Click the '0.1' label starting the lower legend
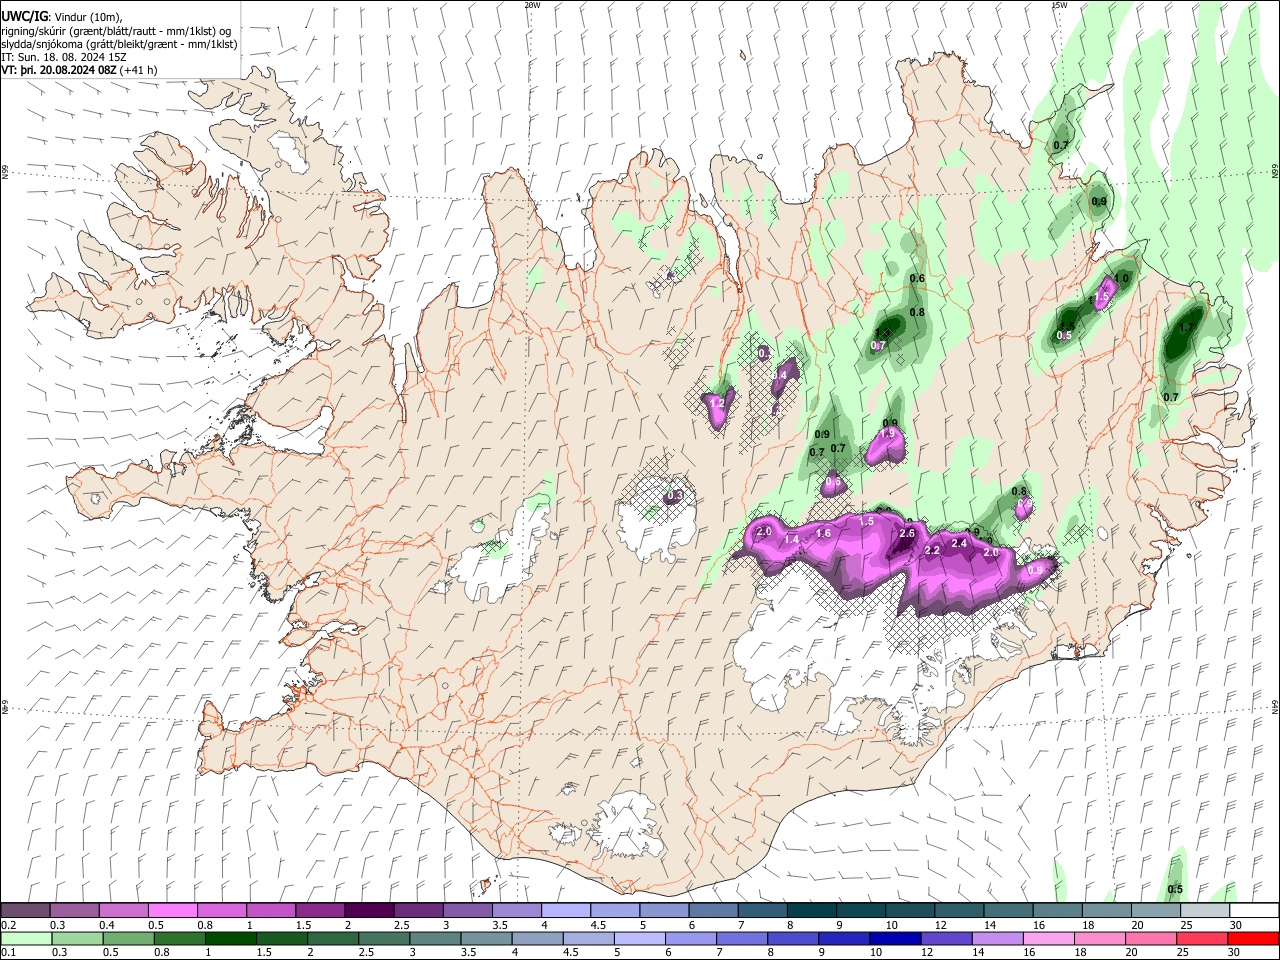This screenshot has height=960, width=1280. pos(8,953)
